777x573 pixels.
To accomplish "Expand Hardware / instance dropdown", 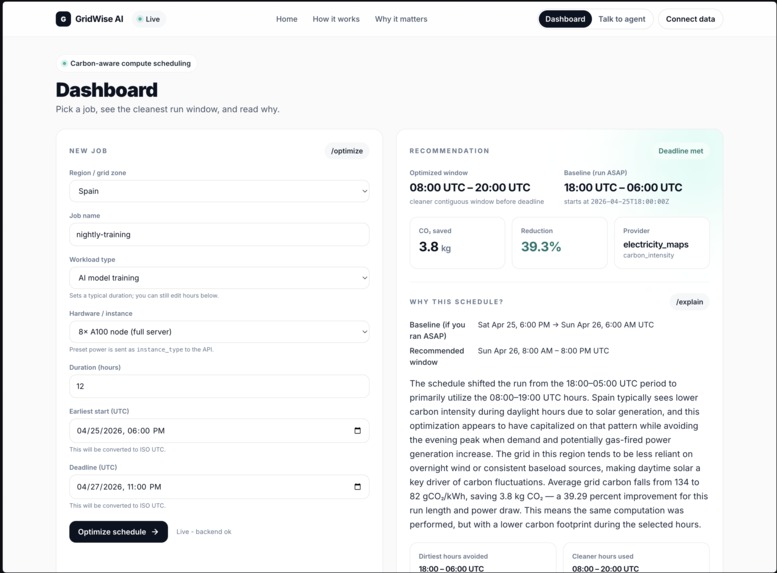I will pyautogui.click(x=219, y=332).
